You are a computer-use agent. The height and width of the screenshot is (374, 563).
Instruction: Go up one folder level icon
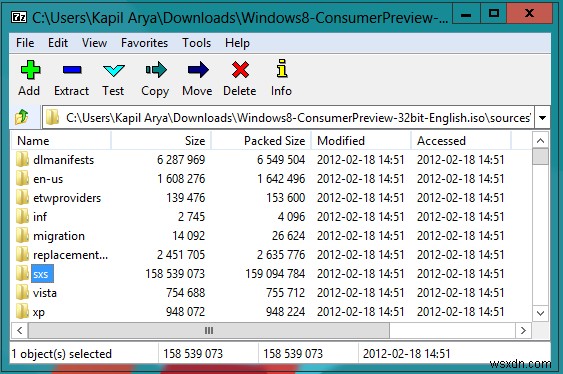22,117
